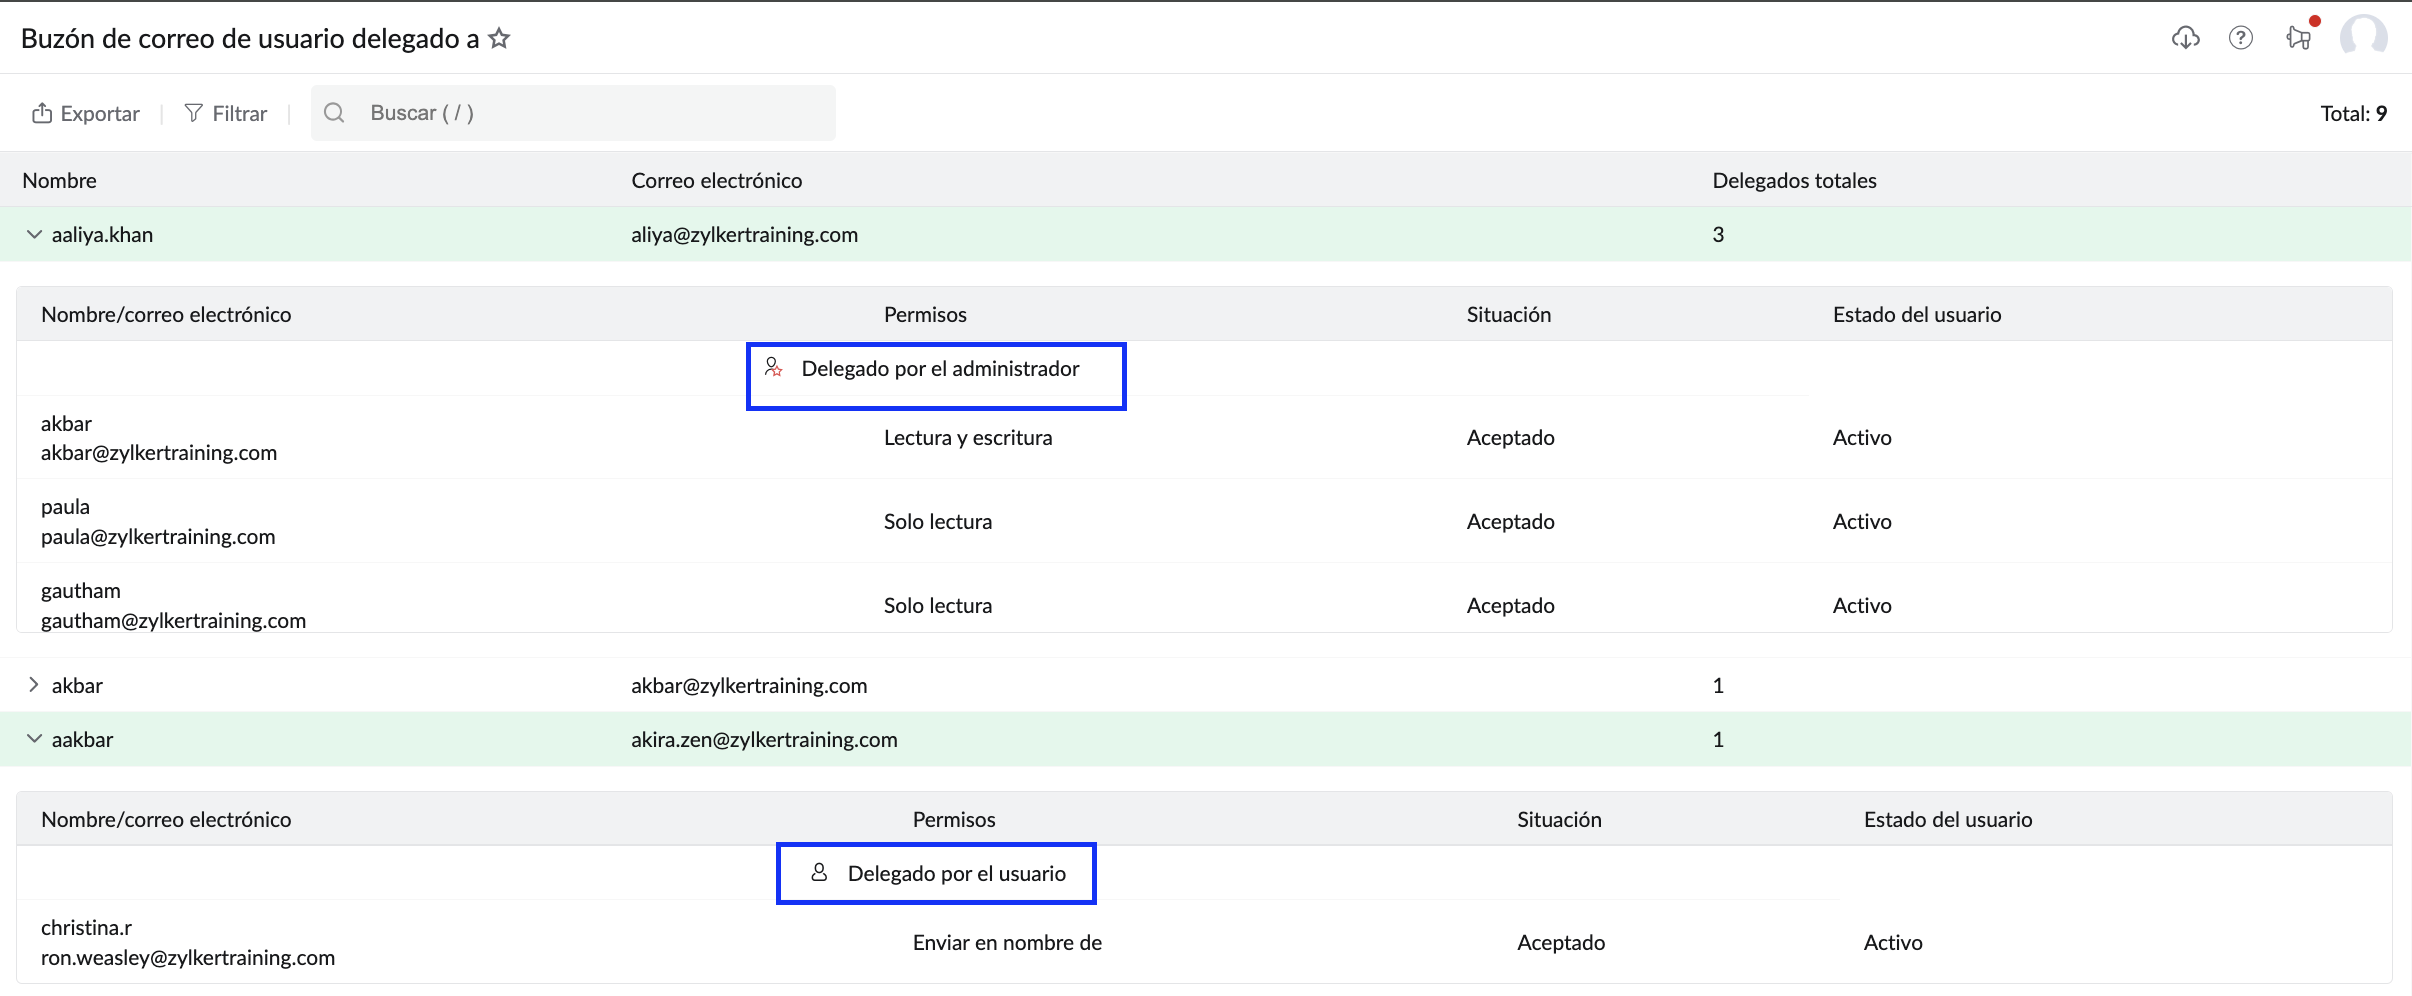Image resolution: width=2412 pixels, height=996 pixels.
Task: Click Estado del usuario header in aaliya.khan subtable
Action: tap(1917, 315)
